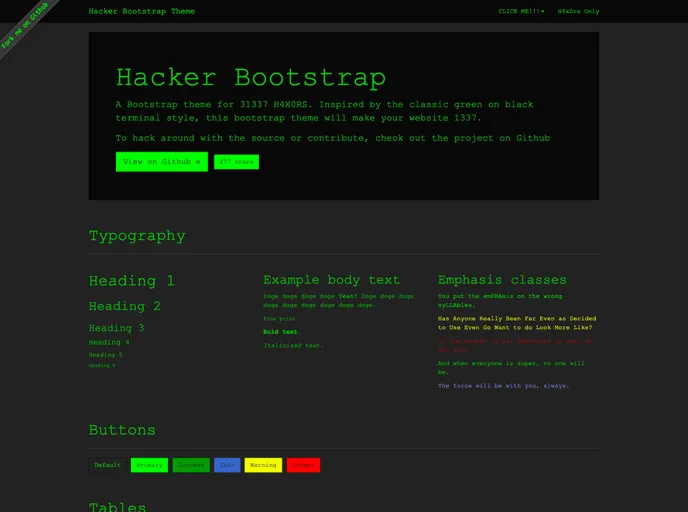Click the Italicized text sample
Image resolution: width=688 pixels, height=512 pixels.
(x=293, y=345)
